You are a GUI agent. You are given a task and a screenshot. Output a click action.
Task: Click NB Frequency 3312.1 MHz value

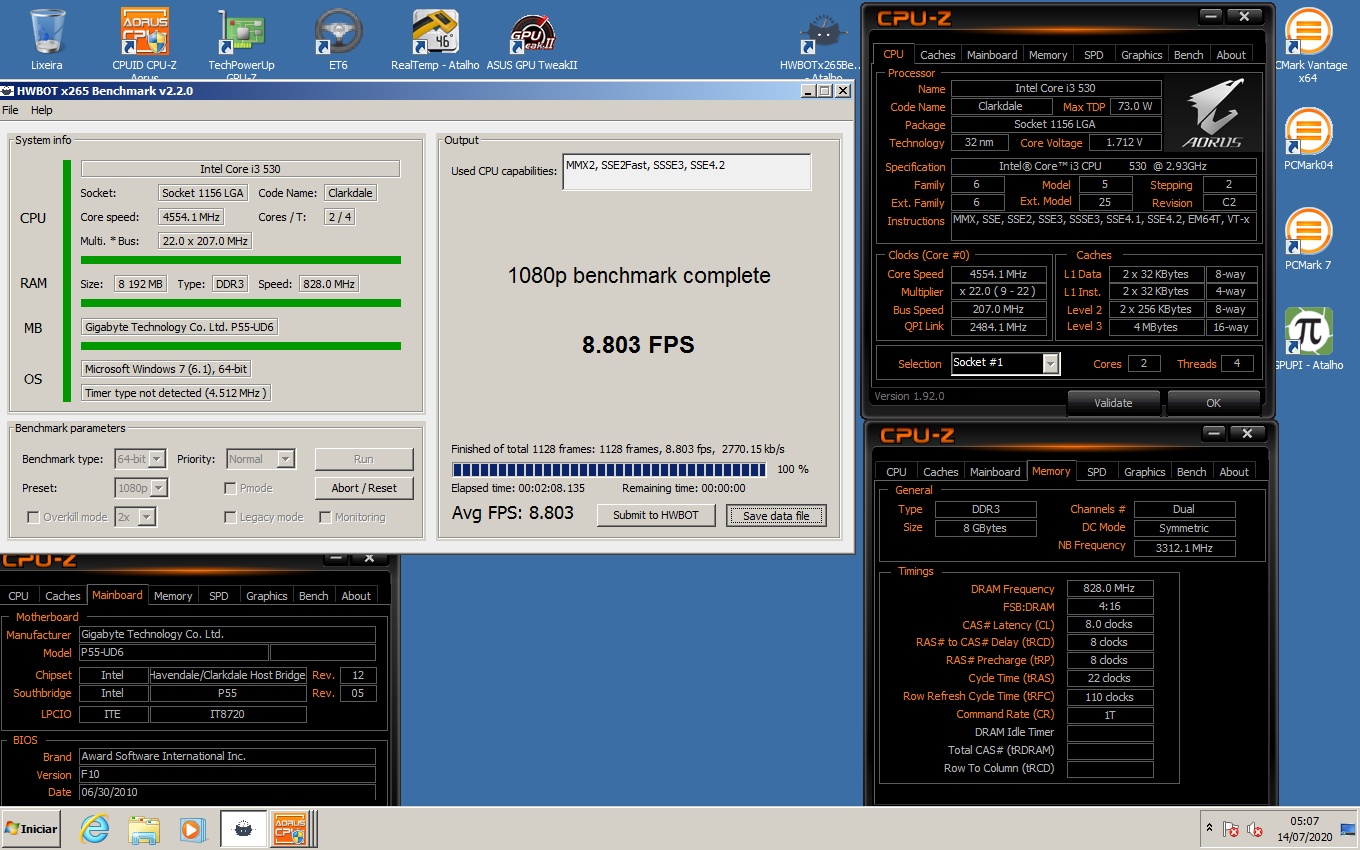tap(1184, 548)
